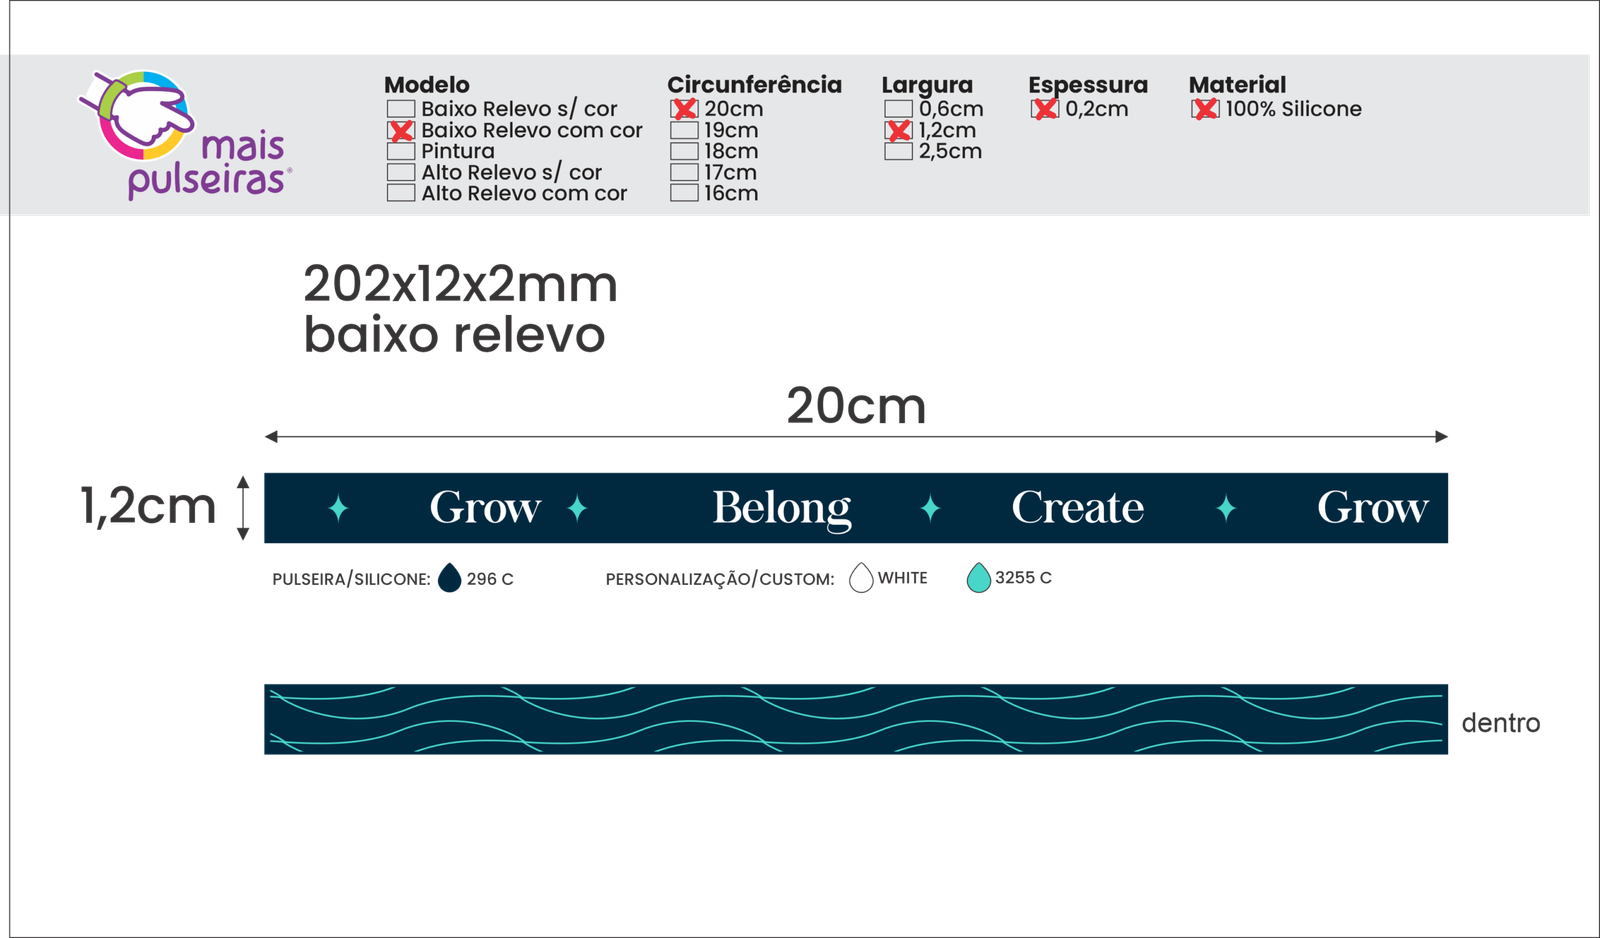Select the teal 3255 C droplet

coord(978,578)
